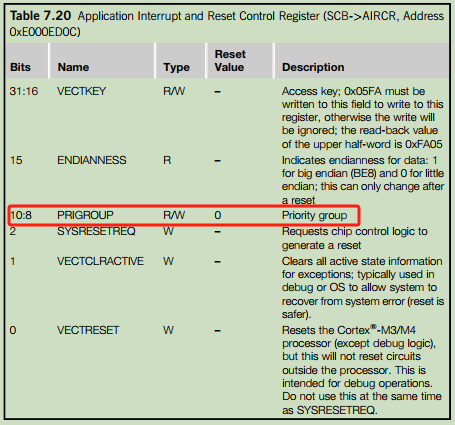Click the "as SYSRESETREQ." final line
This screenshot has width=455, height=425.
[x=330, y=410]
